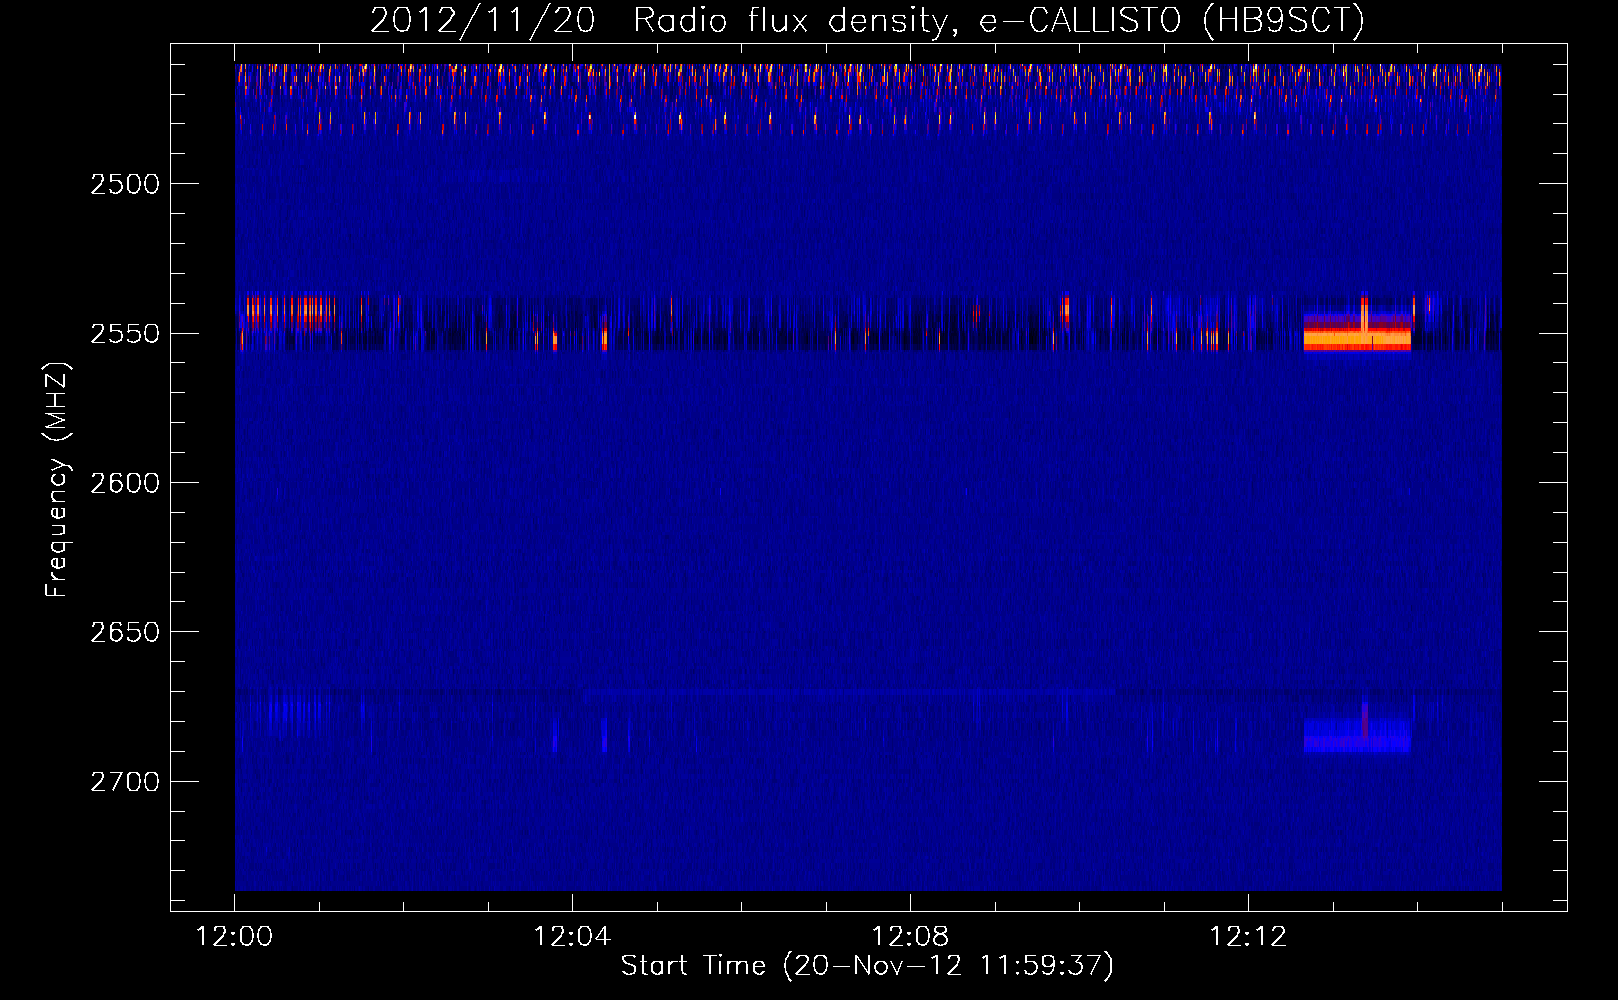1618x1000 pixels.
Task: Select the 2500 frequency axis label
Action: tap(124, 184)
